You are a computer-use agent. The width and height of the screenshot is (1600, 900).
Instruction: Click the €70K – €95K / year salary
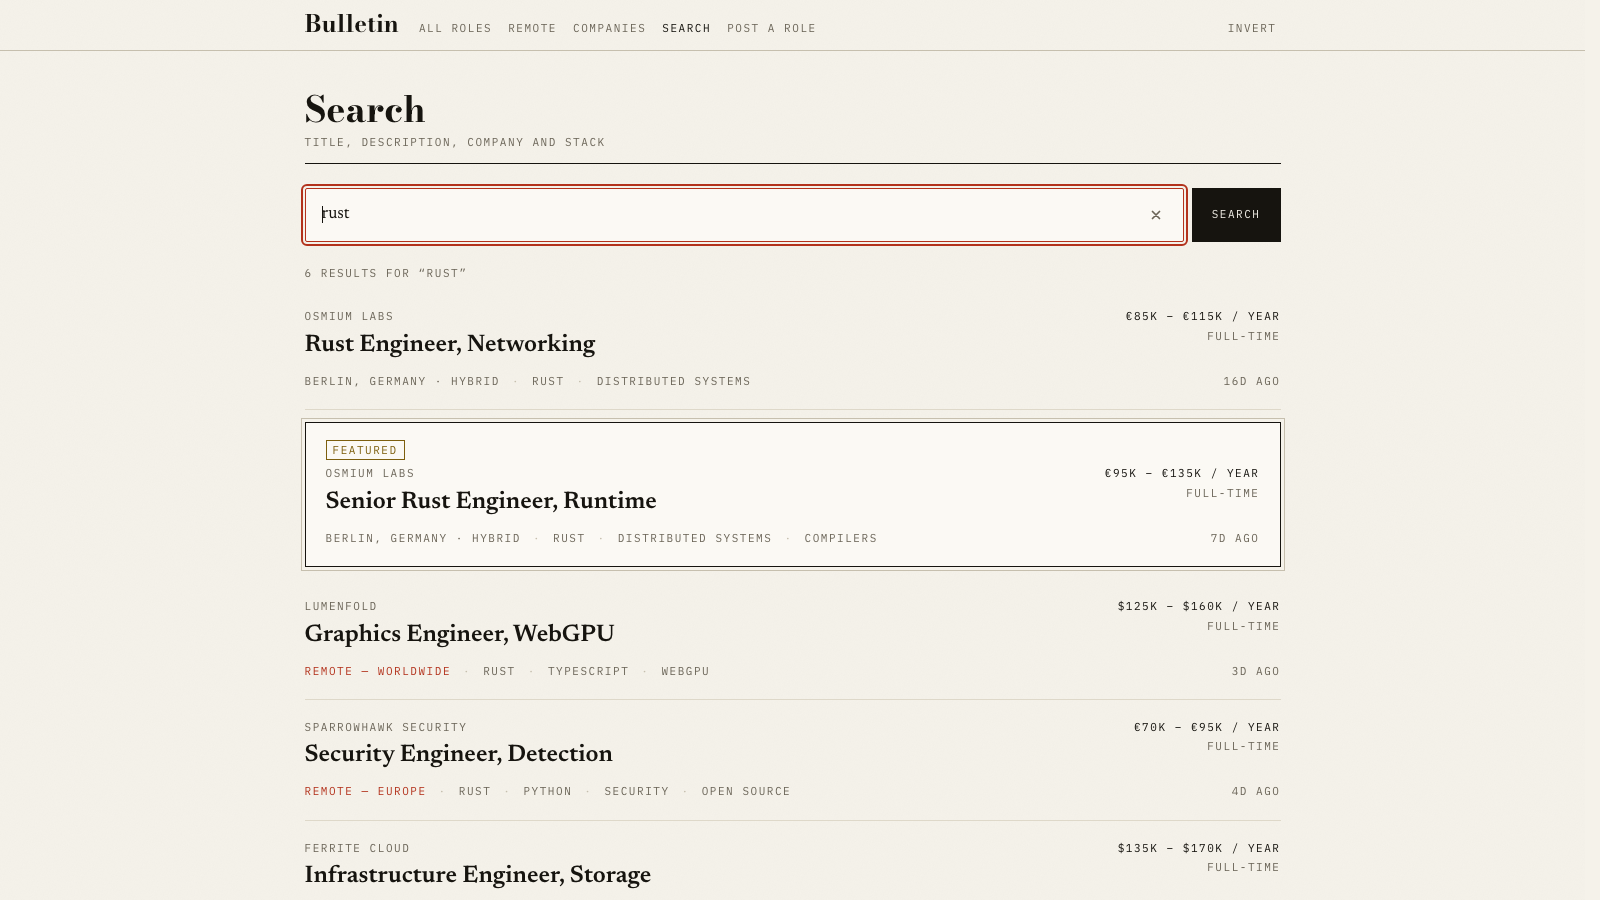coord(1207,728)
